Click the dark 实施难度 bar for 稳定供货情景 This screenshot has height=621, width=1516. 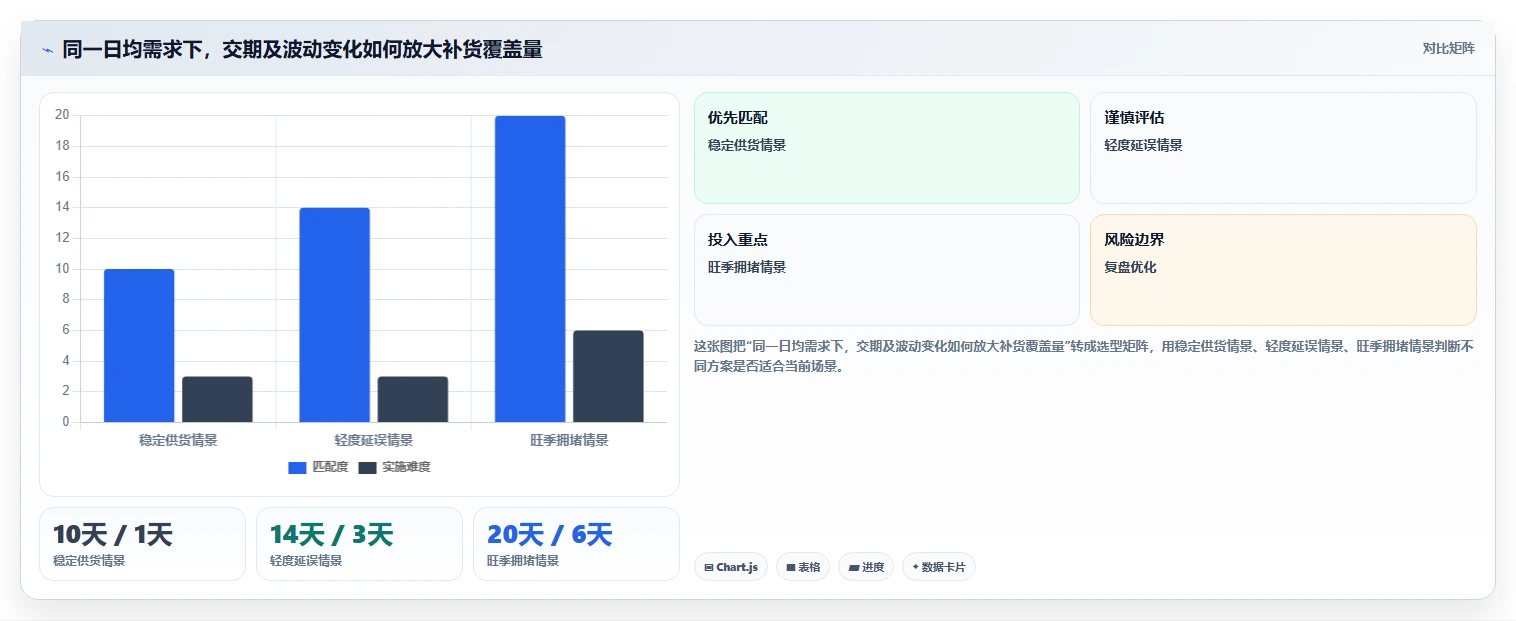point(217,399)
